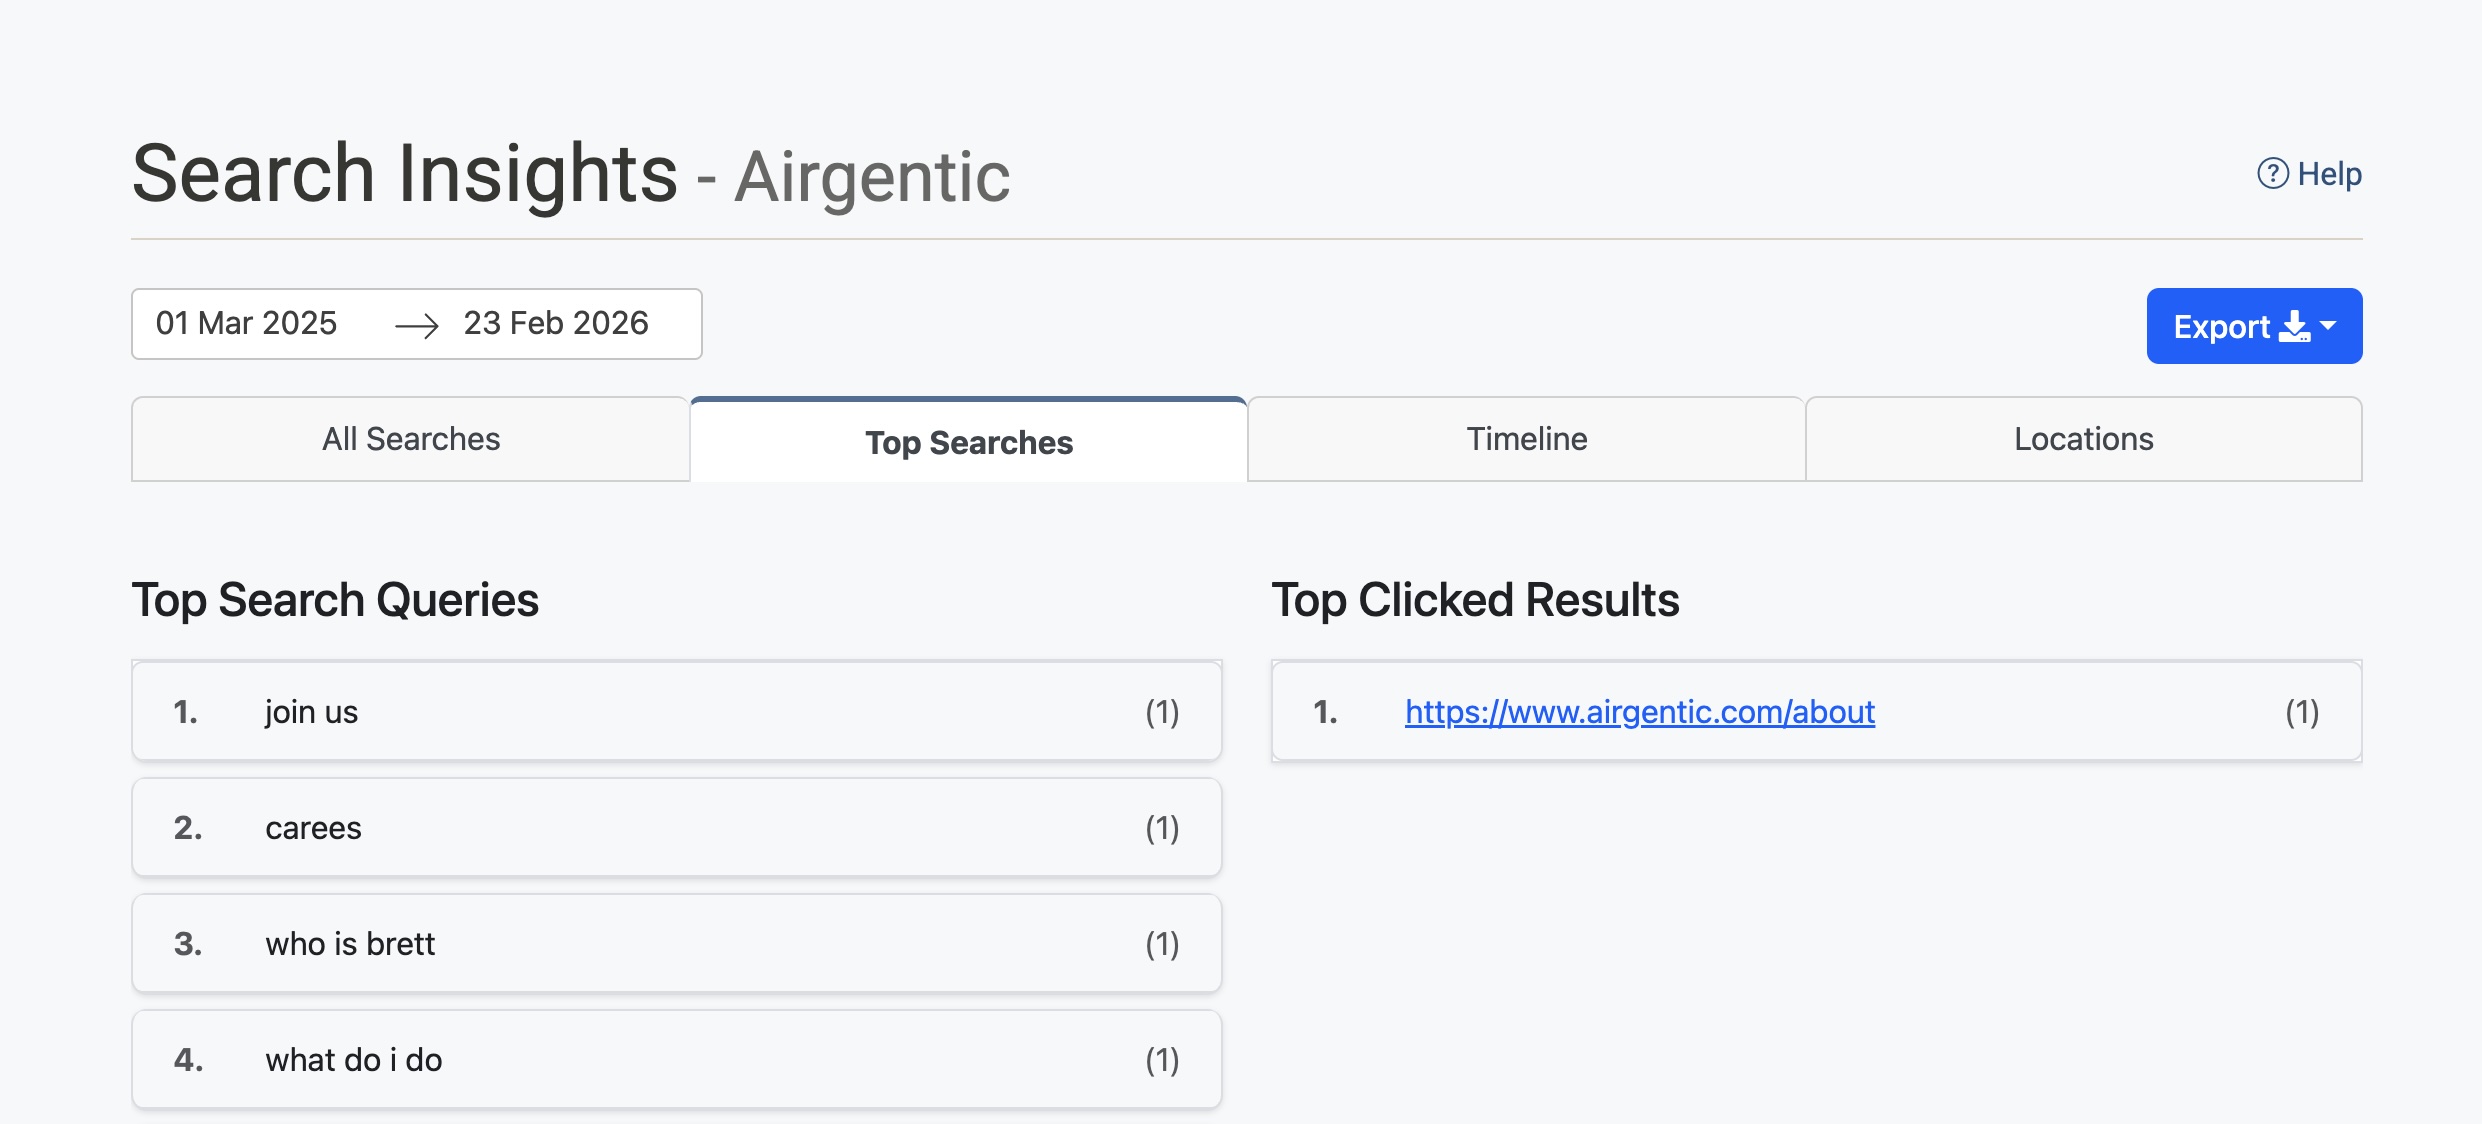This screenshot has height=1124, width=2482.
Task: Edit the end date 23 Feb 2026
Action: pos(556,323)
